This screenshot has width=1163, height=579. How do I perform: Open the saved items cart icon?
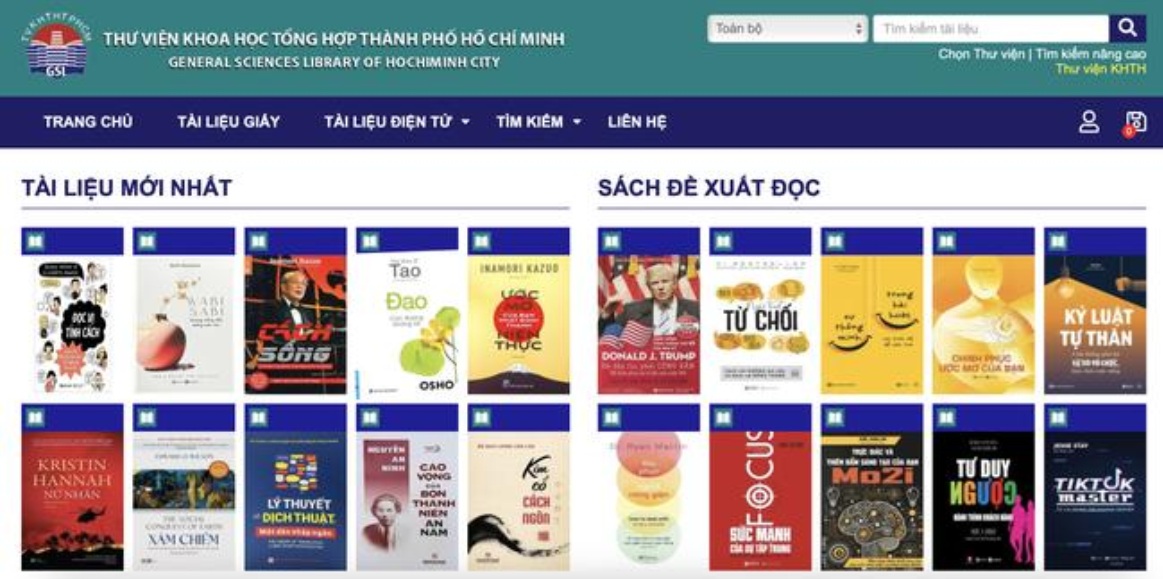tap(1135, 122)
